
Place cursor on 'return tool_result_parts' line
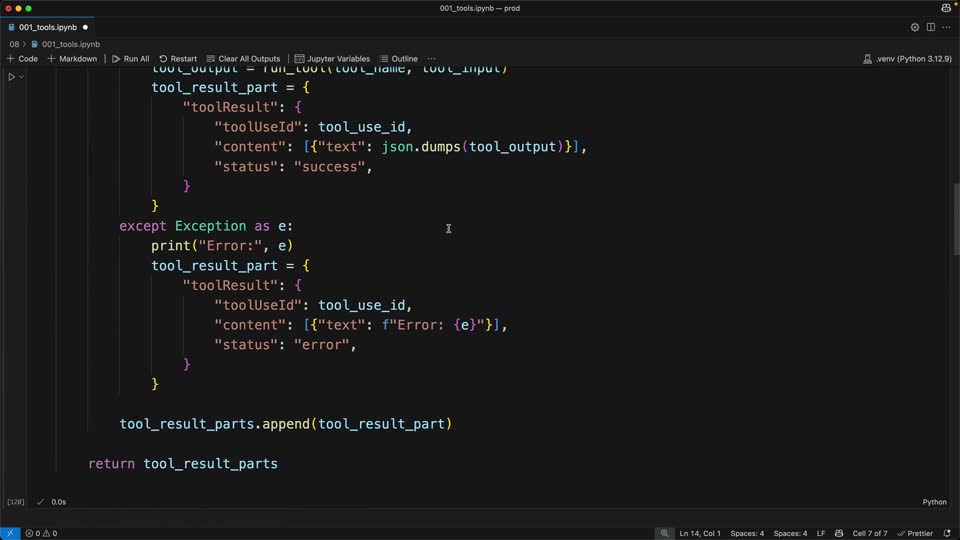coord(183,463)
